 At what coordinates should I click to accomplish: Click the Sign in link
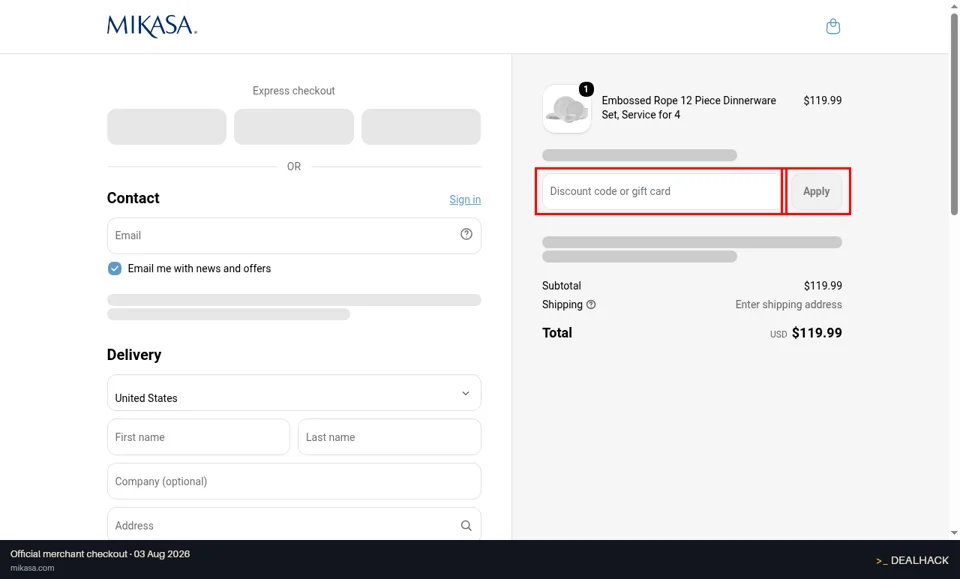point(465,200)
